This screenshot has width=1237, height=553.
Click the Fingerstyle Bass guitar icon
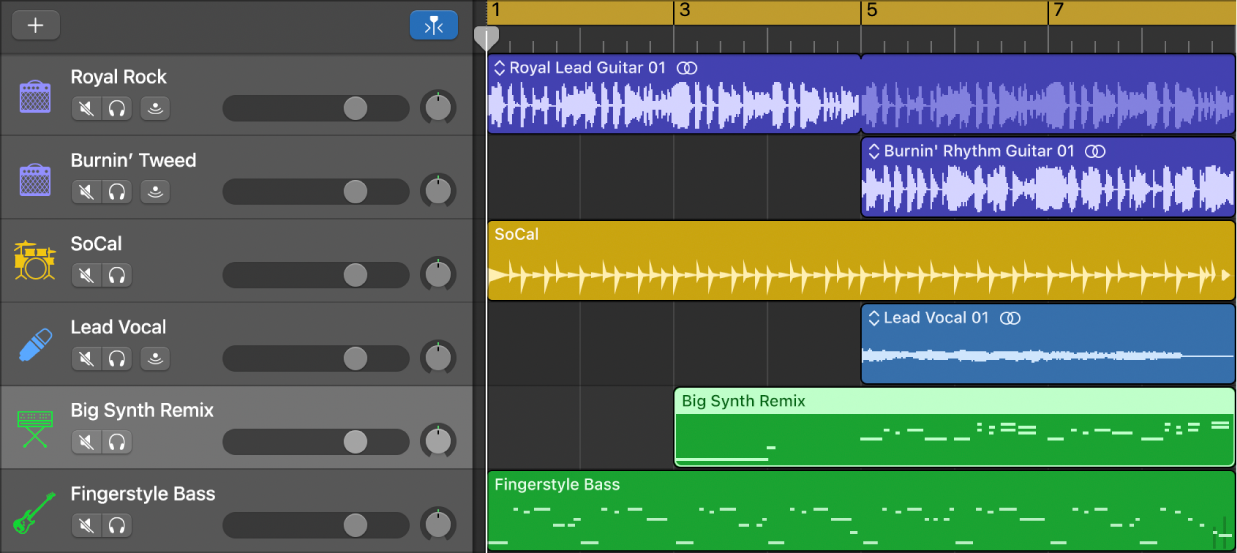point(35,511)
